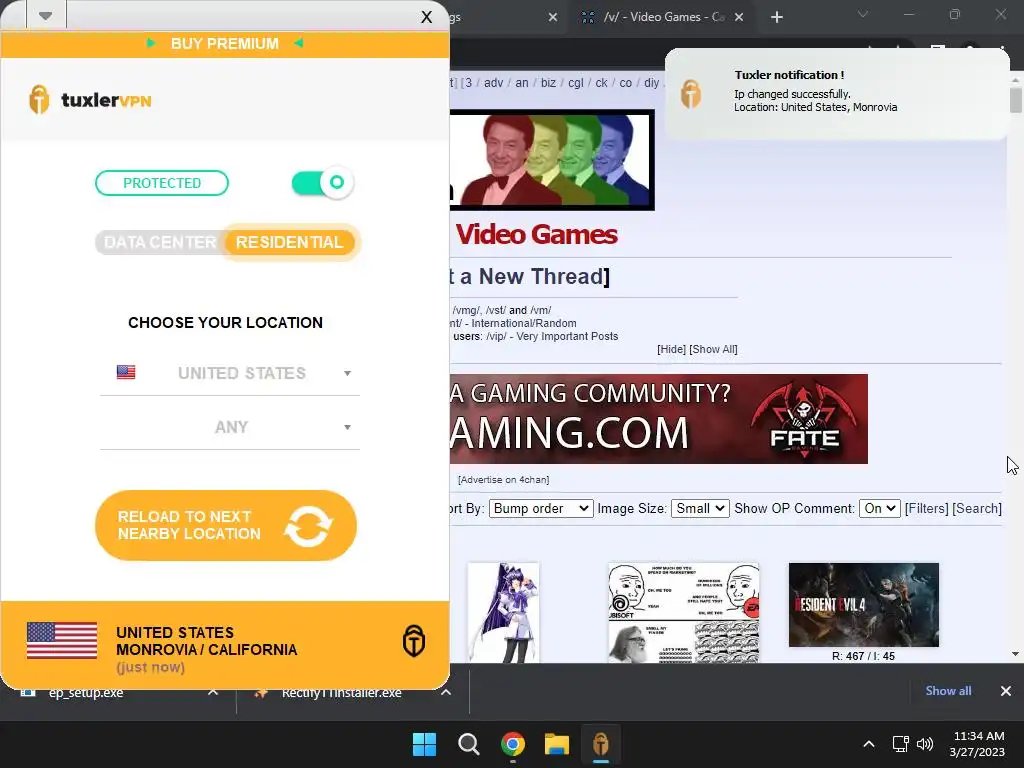Open a new browser tab with plus
1024x768 pixels.
point(776,17)
